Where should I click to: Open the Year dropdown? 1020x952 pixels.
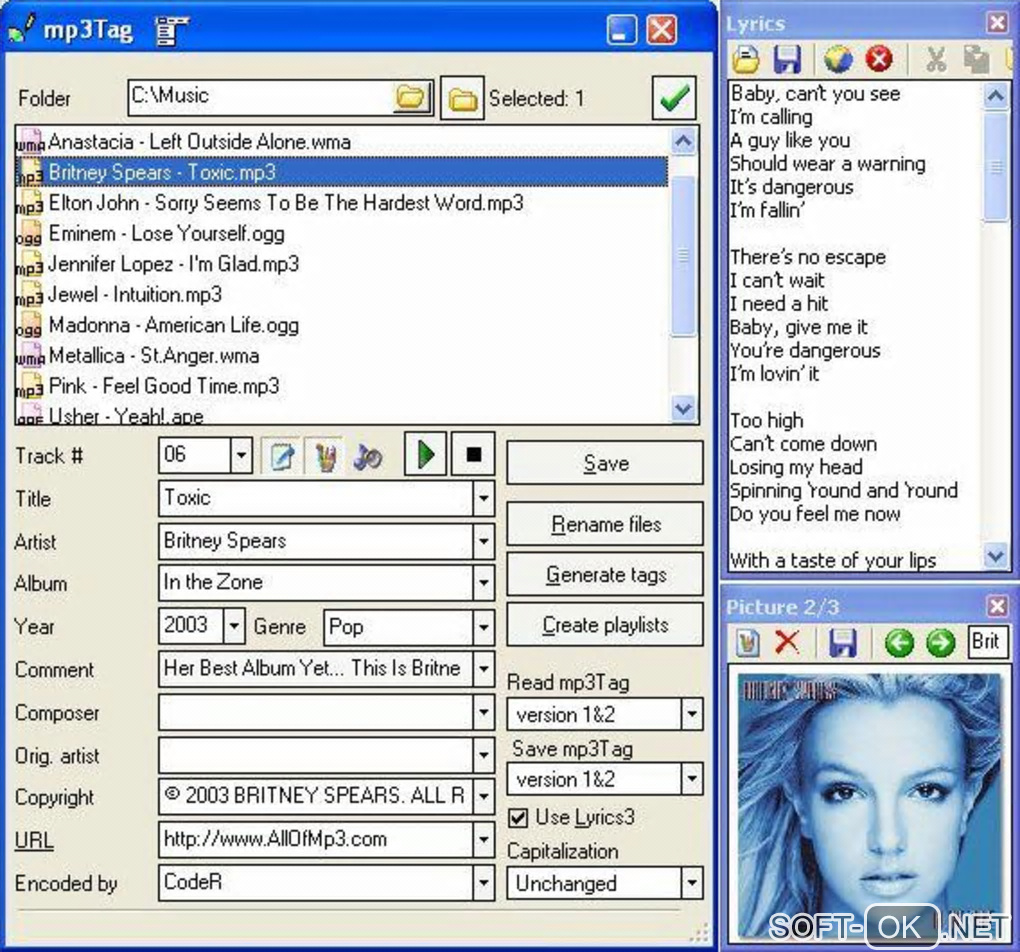coord(234,626)
